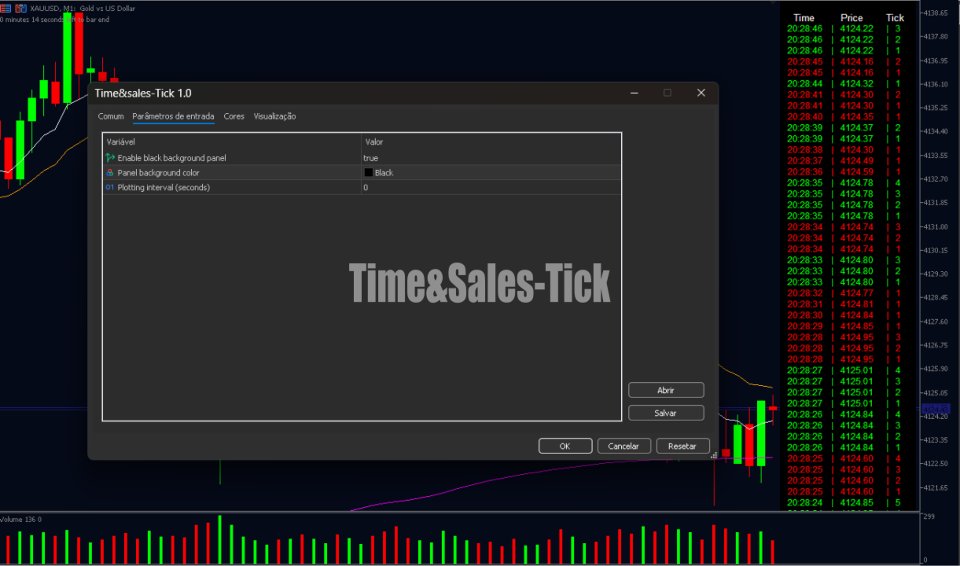
Task: Minimize the Time&sales-Tick 1.0 dialog
Action: point(634,93)
